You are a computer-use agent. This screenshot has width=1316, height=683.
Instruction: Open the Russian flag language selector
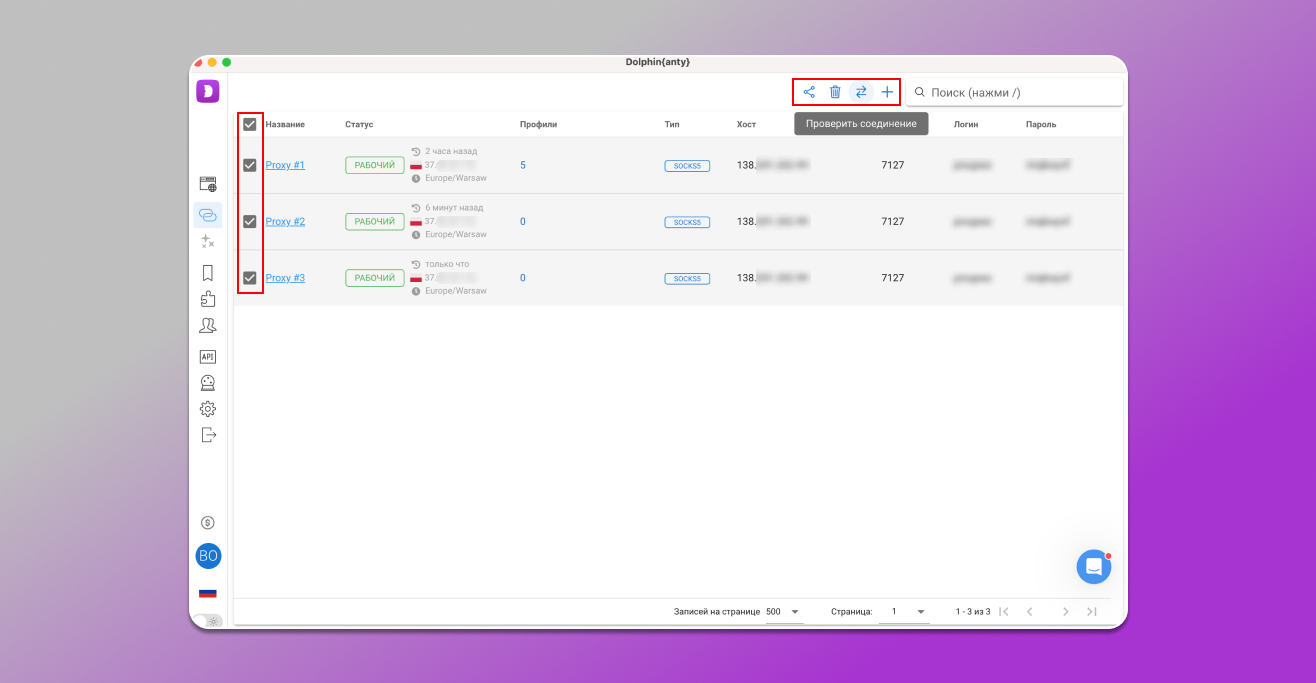click(x=208, y=593)
